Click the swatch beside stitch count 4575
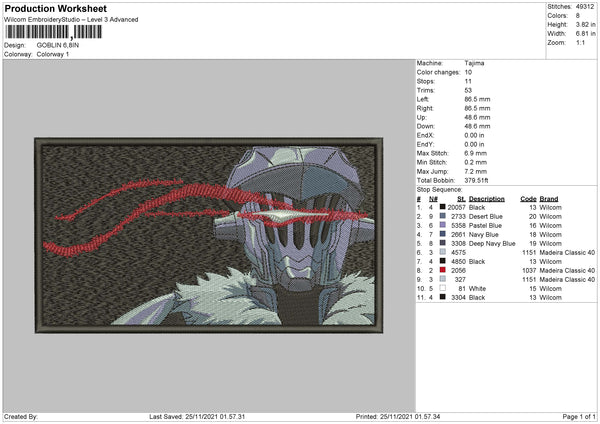600x424 pixels. point(442,252)
